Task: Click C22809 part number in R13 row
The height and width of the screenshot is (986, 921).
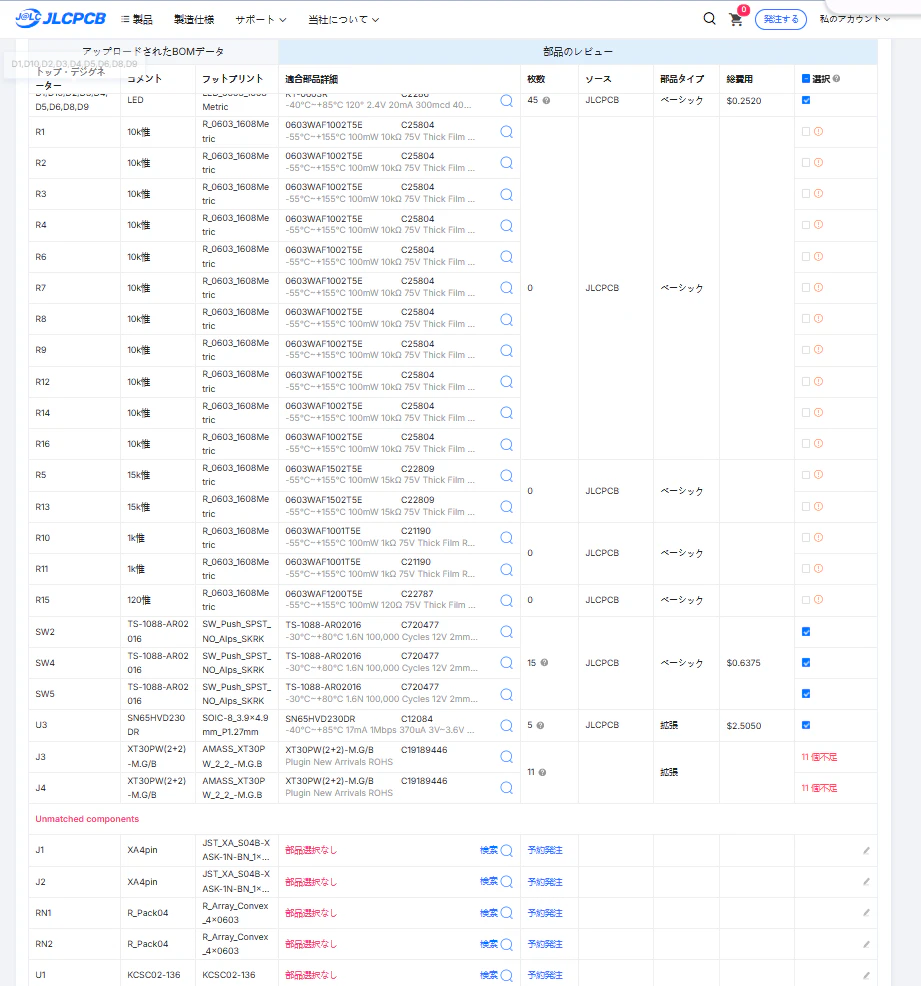Action: [417, 499]
